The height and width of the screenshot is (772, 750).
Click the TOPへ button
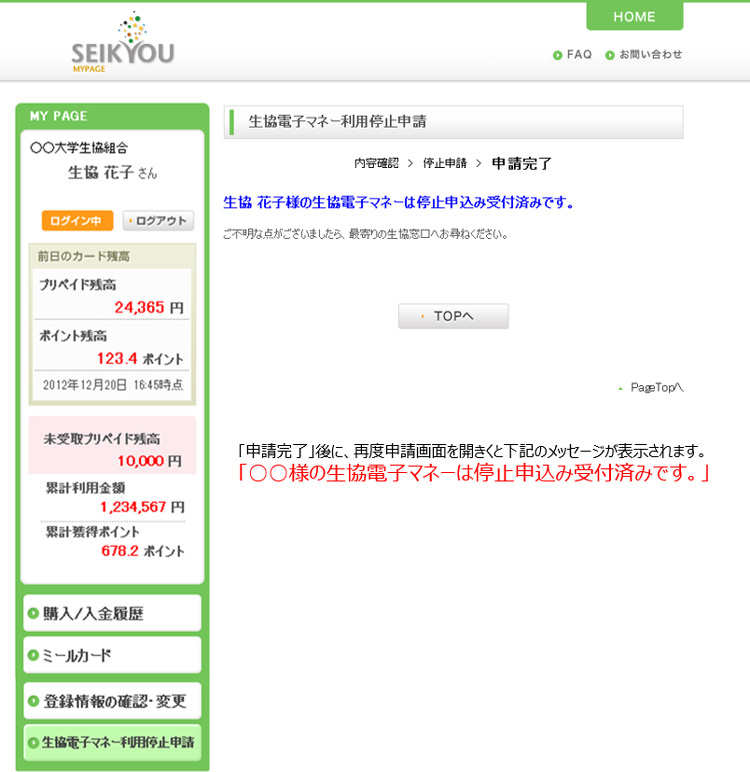click(453, 316)
